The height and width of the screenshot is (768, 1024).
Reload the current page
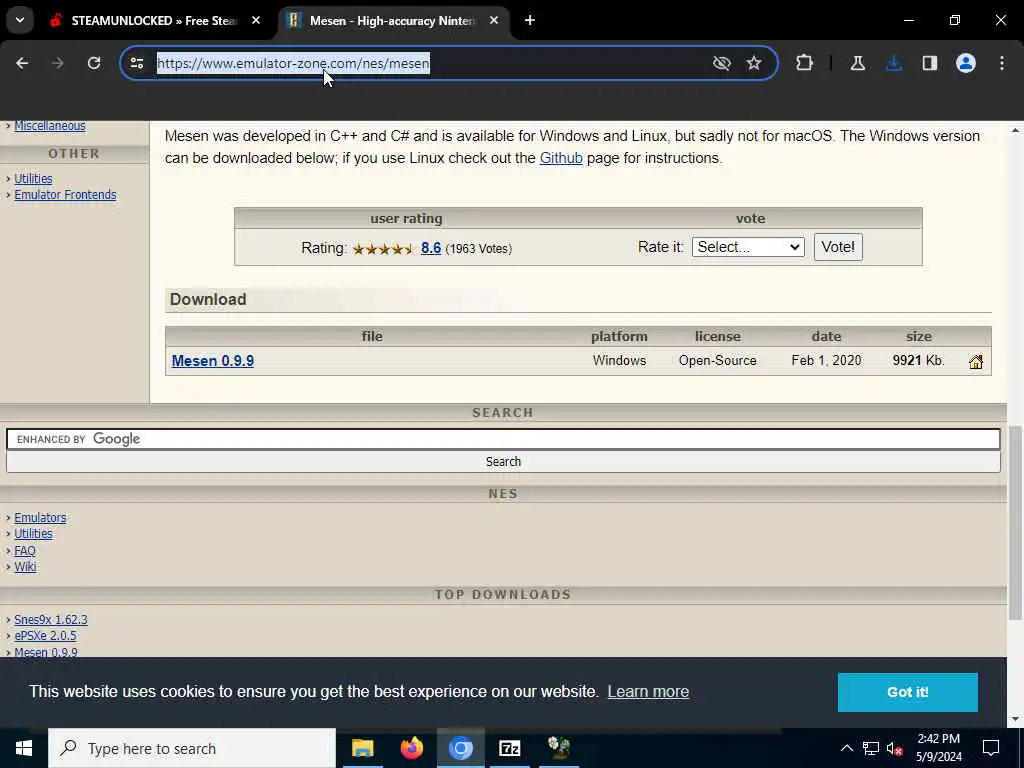(94, 63)
